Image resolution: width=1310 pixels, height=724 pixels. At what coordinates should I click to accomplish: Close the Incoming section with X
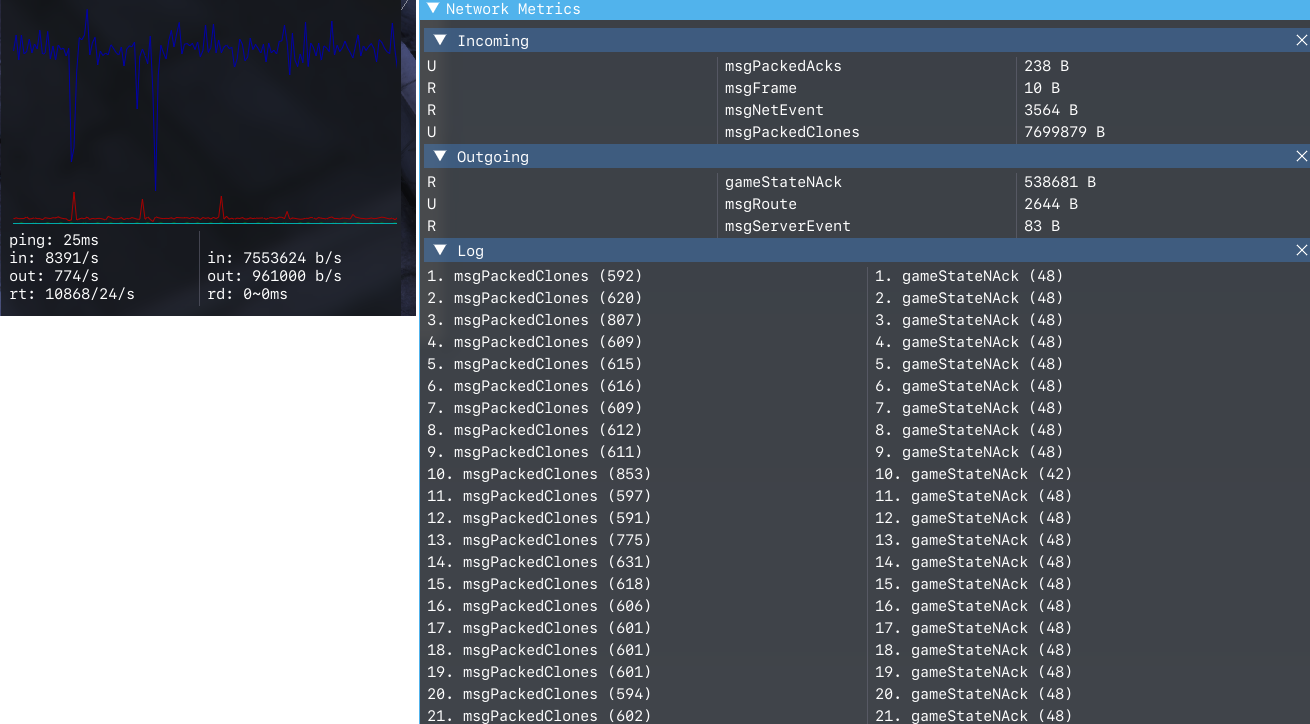point(1301,41)
